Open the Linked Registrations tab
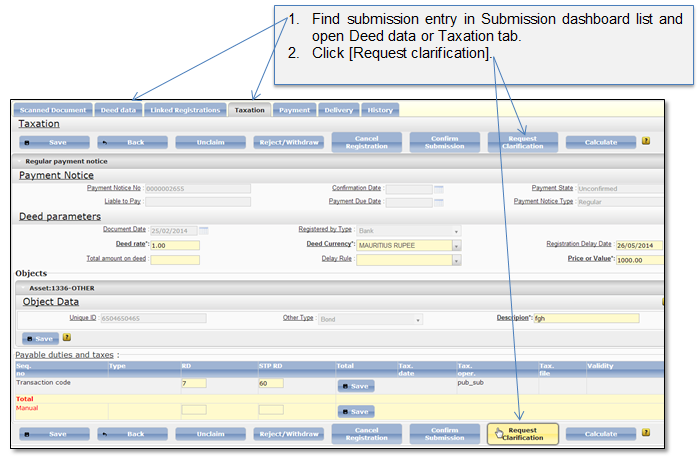The image size is (699, 461). tap(185, 110)
